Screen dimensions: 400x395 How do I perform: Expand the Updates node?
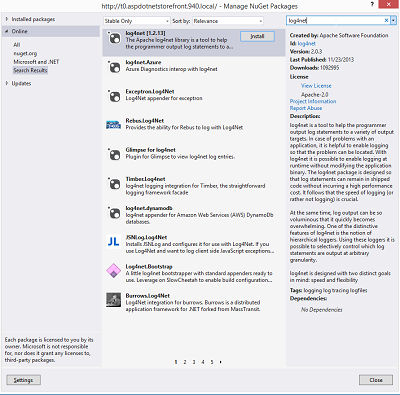coord(7,83)
